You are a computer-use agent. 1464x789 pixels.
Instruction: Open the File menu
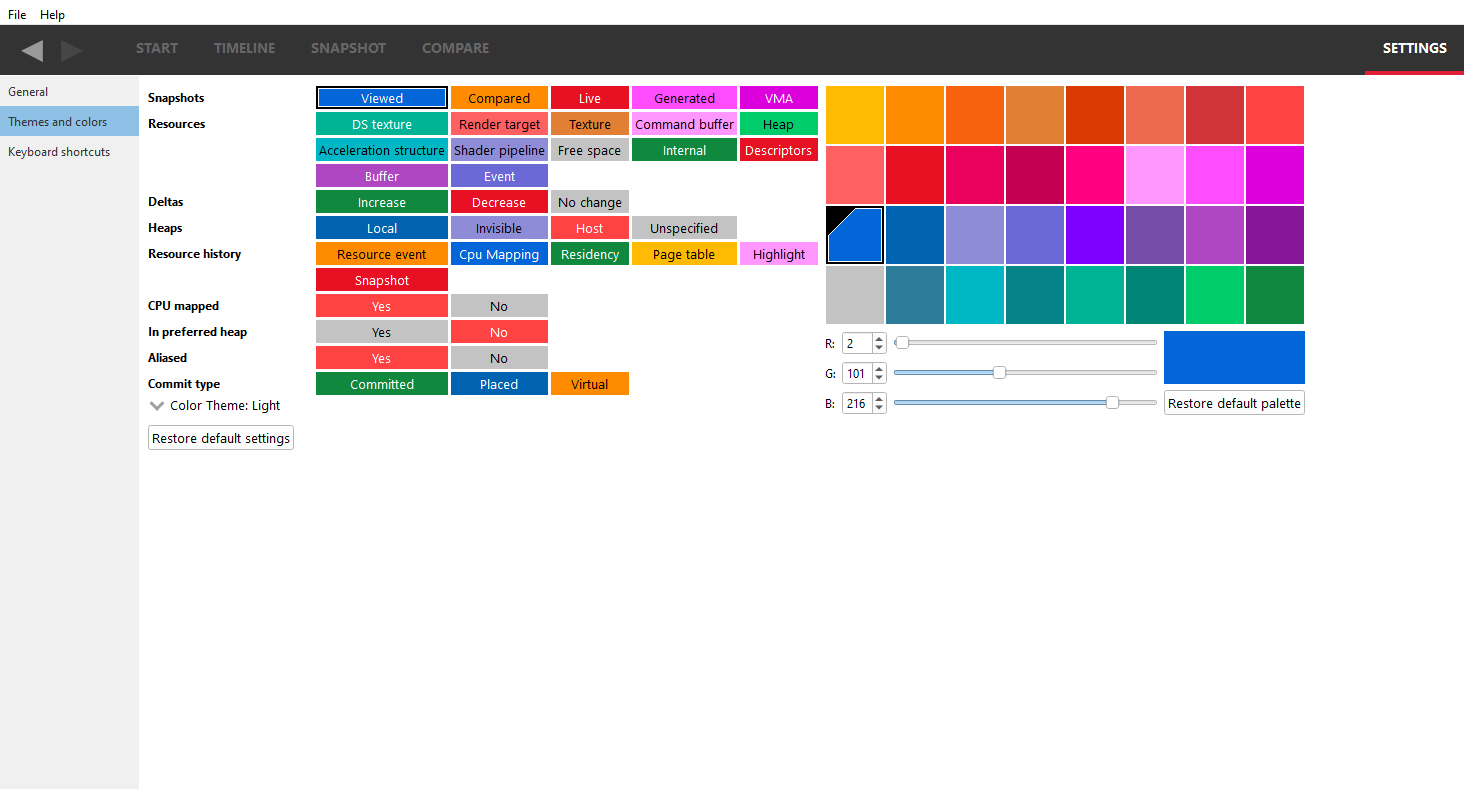click(x=17, y=15)
